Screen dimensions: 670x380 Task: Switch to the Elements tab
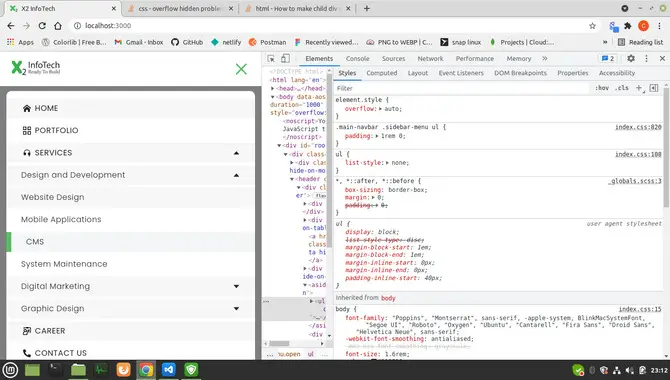coord(319,59)
